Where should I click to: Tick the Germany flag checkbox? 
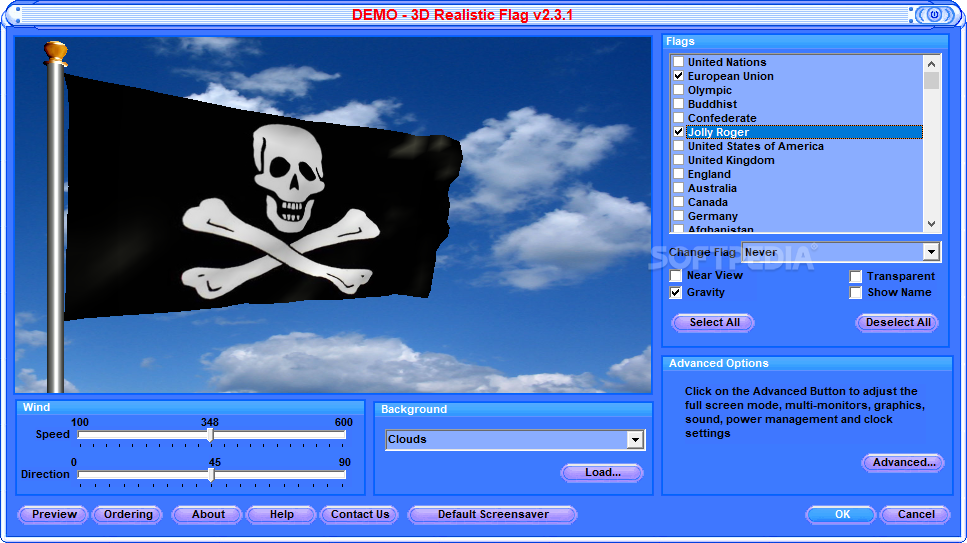[678, 216]
